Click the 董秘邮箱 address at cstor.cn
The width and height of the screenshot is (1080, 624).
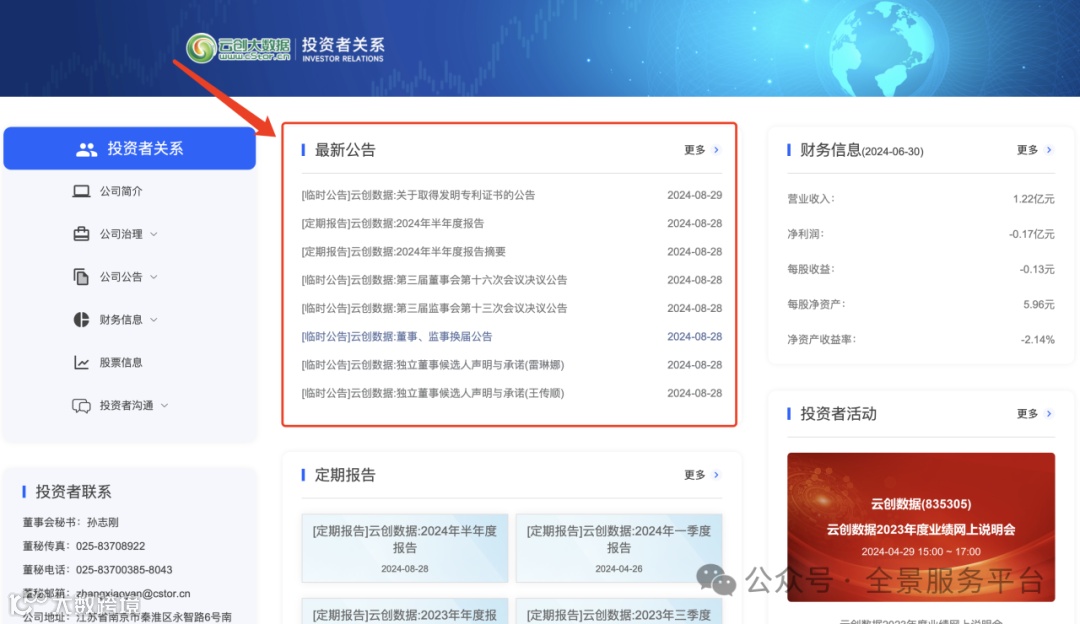click(x=133, y=593)
